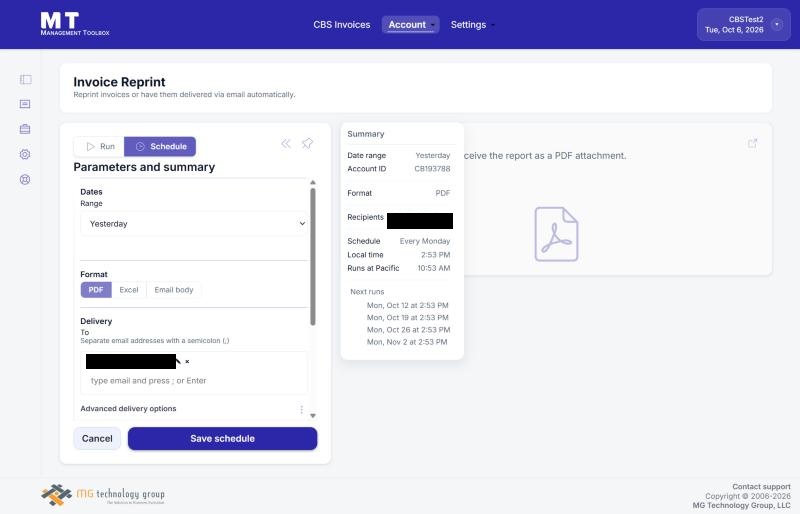Click the MG technology group logo

[x=103, y=495]
